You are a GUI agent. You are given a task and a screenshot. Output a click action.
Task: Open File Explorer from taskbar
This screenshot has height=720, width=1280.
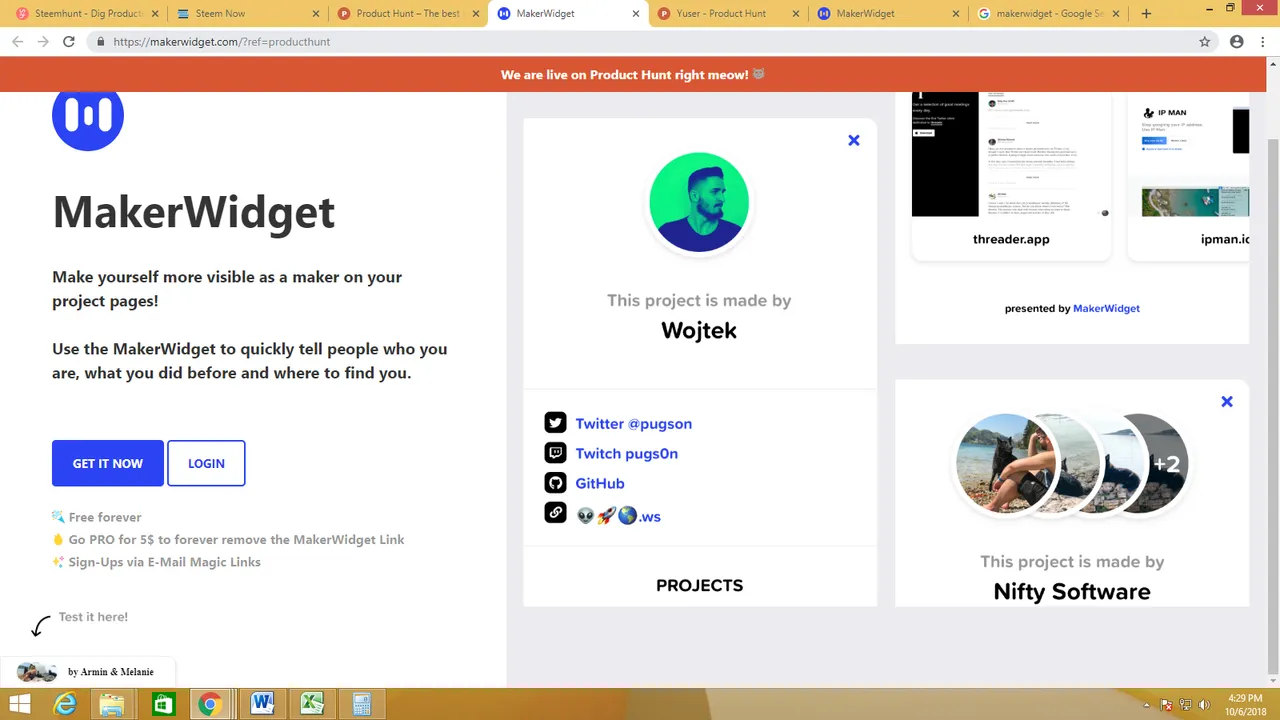pyautogui.click(x=111, y=704)
